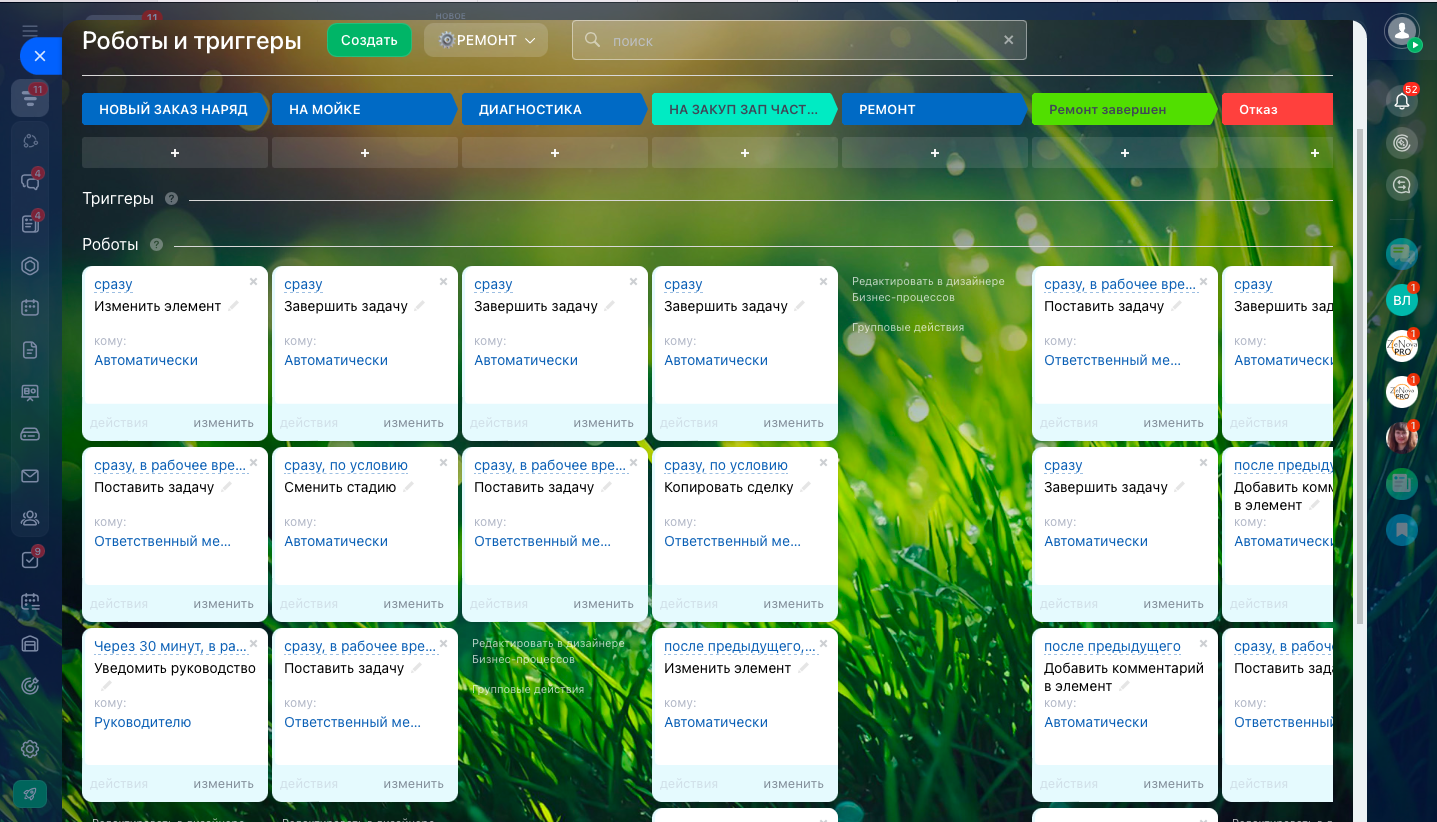Open Групповые действия in РЕМОНТ column

908,327
